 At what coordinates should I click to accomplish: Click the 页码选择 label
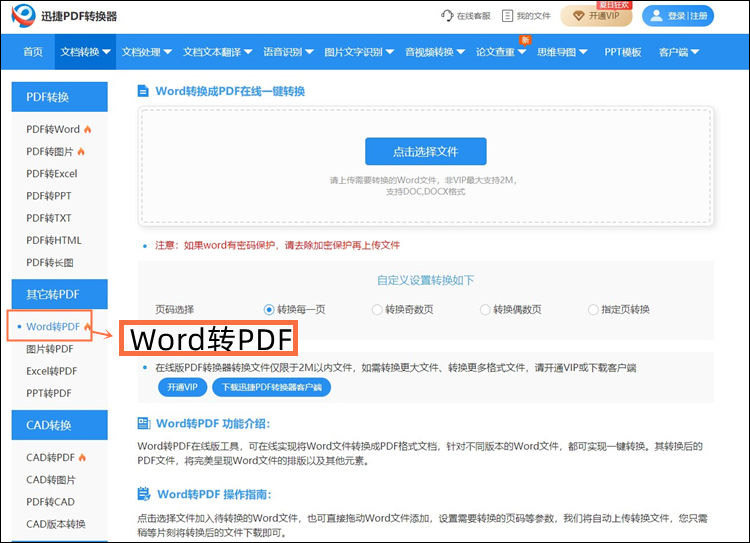coord(174,310)
